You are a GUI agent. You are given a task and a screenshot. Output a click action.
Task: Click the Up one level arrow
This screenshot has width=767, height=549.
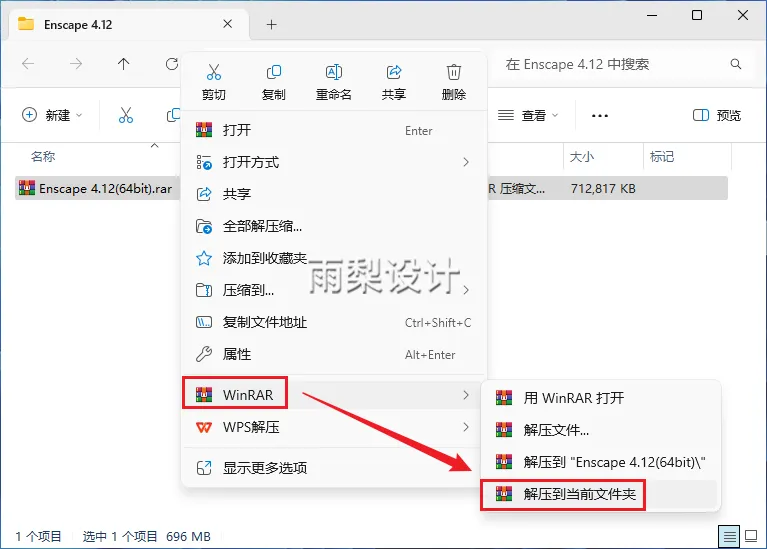(x=123, y=64)
